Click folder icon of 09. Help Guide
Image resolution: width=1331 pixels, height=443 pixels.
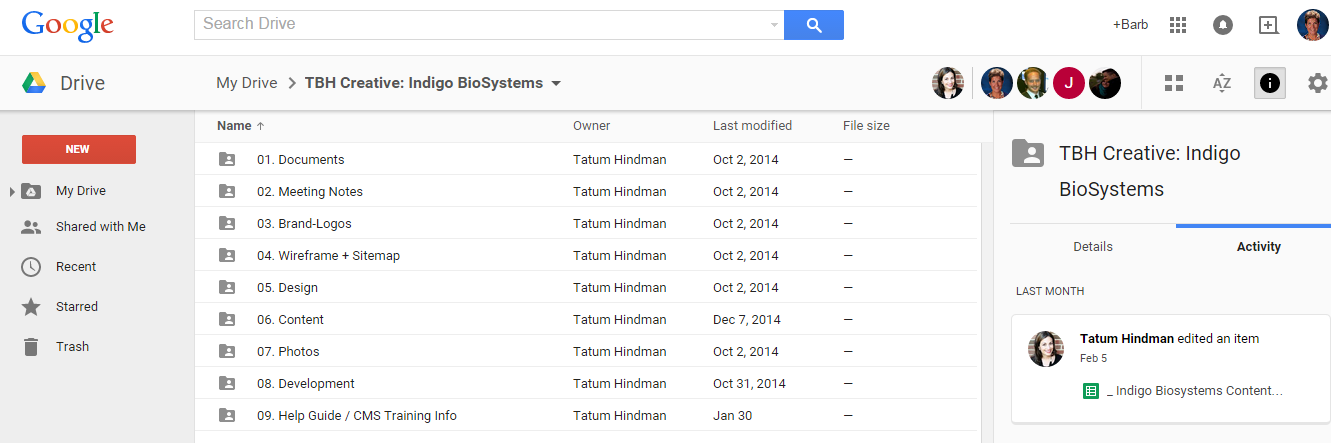(x=227, y=415)
